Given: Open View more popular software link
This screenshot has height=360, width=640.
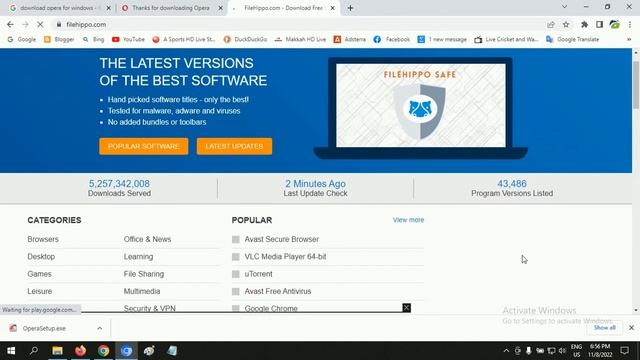Looking at the screenshot, I should [x=408, y=220].
